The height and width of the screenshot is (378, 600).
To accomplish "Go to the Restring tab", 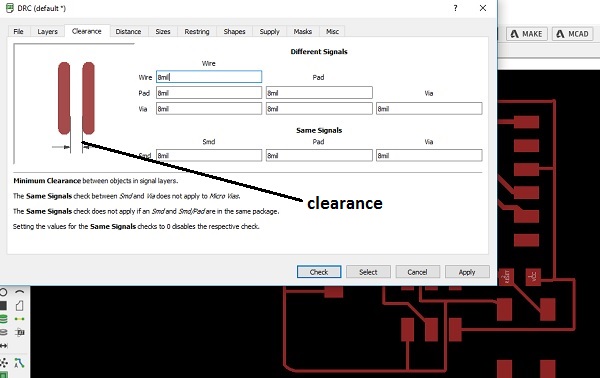I will coord(197,31).
